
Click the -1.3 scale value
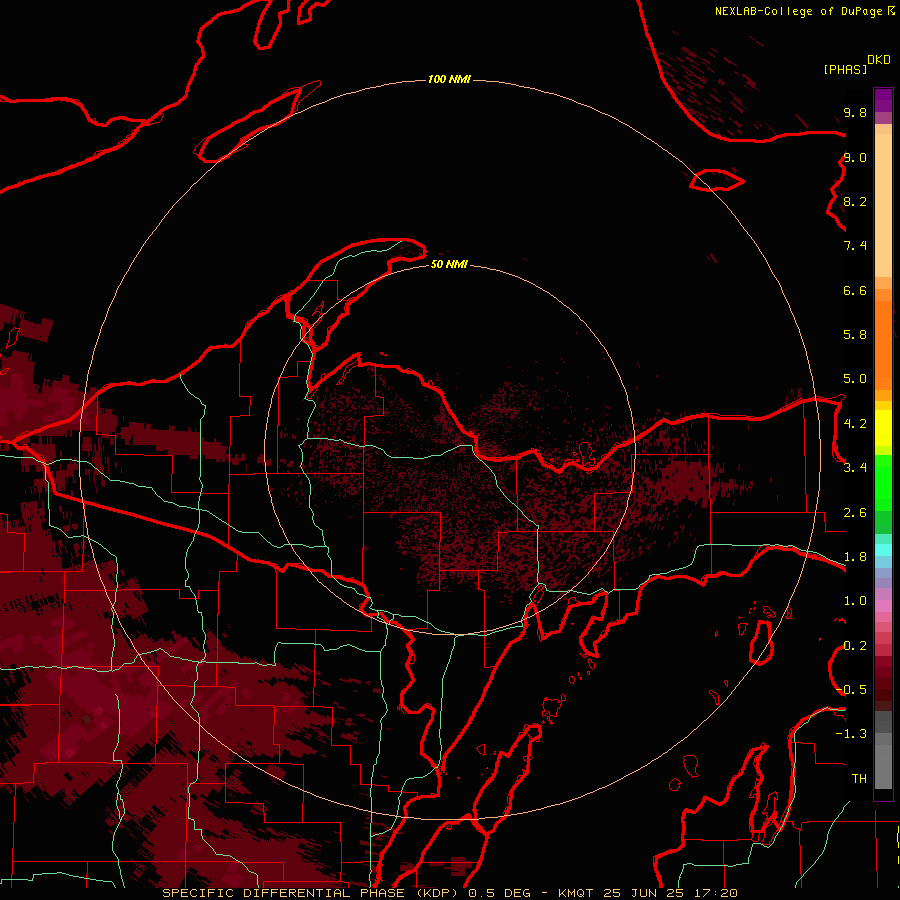[x=851, y=734]
